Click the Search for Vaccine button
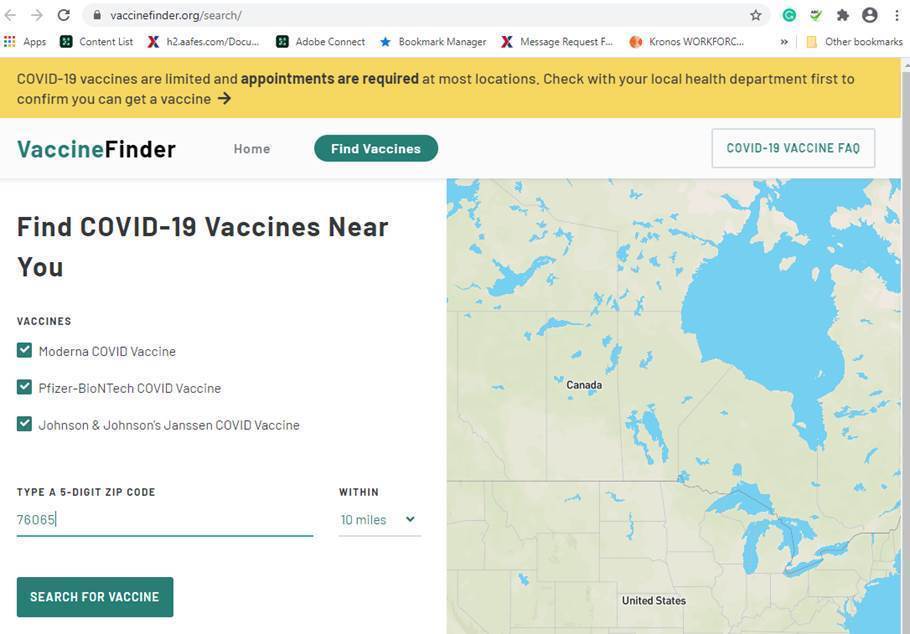 pyautogui.click(x=95, y=597)
